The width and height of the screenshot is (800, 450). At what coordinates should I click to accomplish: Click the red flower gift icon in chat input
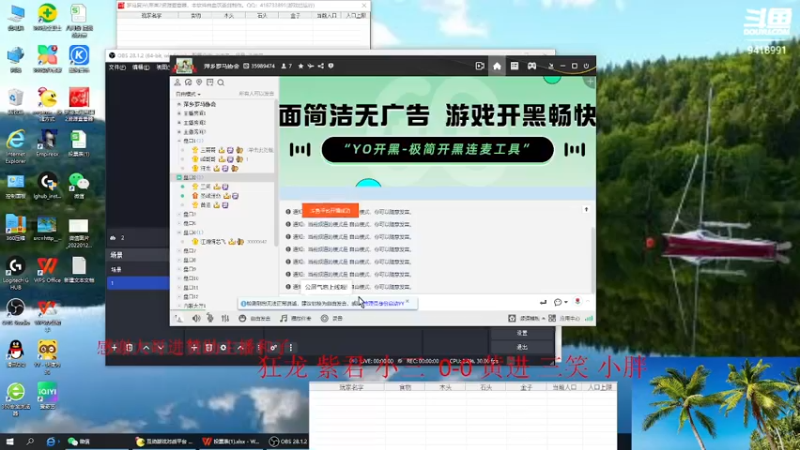(x=578, y=302)
